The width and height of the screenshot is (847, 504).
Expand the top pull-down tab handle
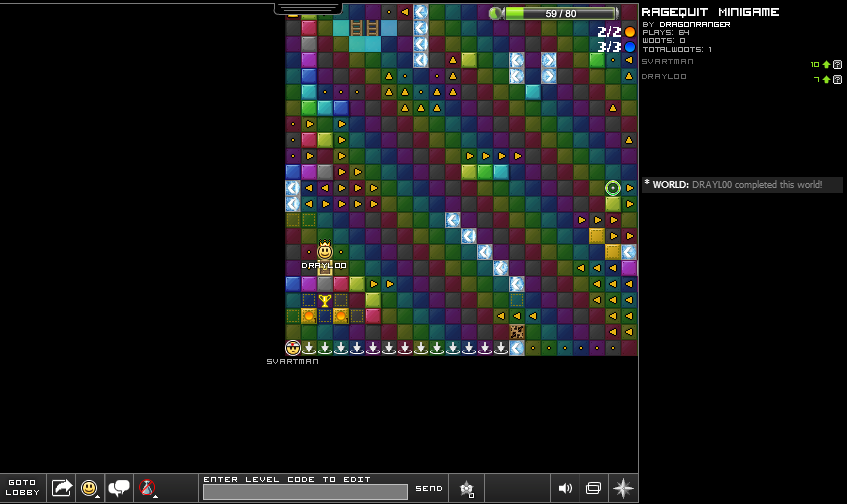(x=308, y=7)
